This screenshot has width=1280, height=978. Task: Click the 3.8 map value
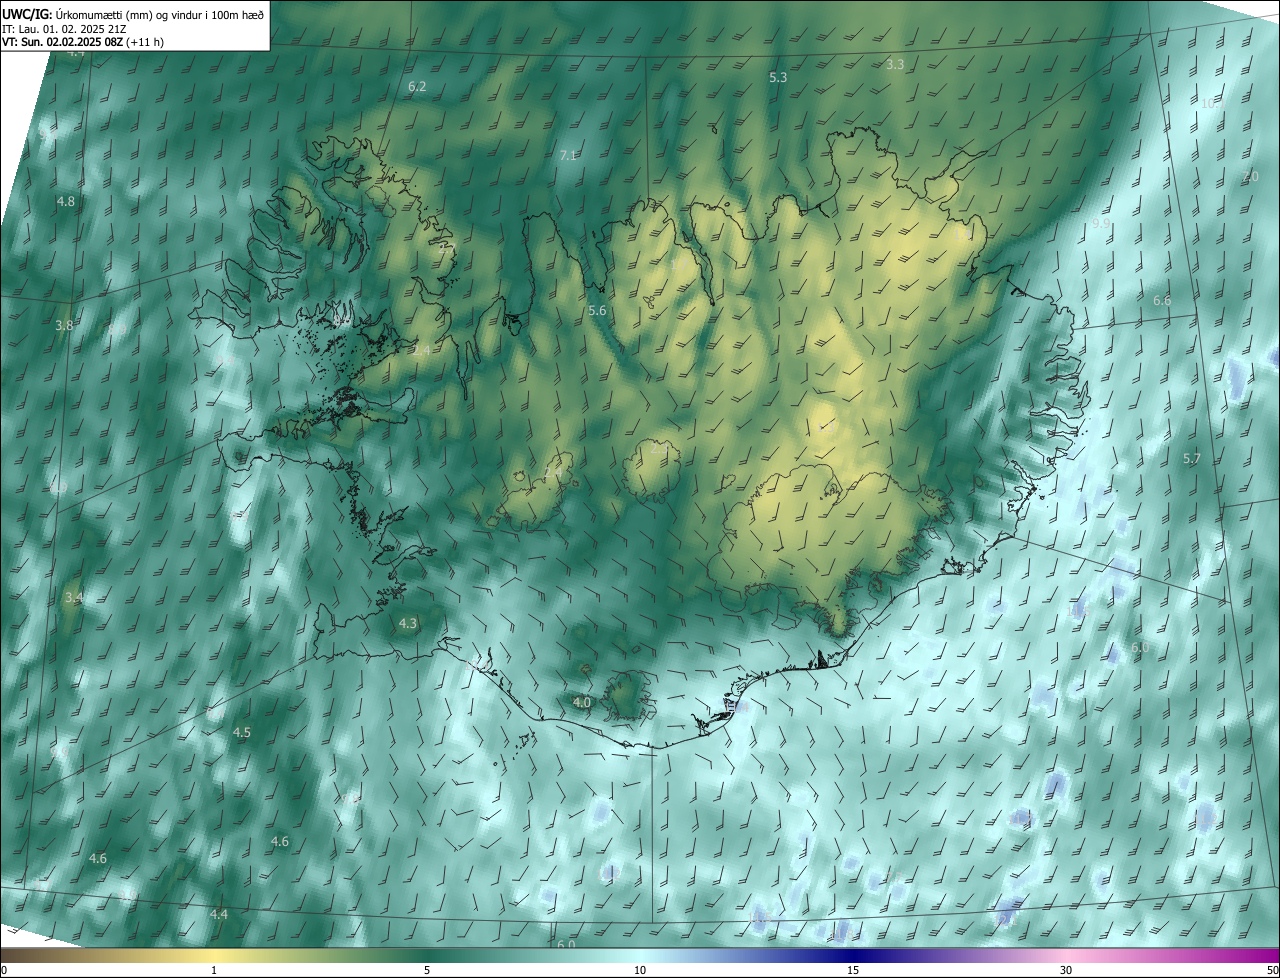[64, 325]
